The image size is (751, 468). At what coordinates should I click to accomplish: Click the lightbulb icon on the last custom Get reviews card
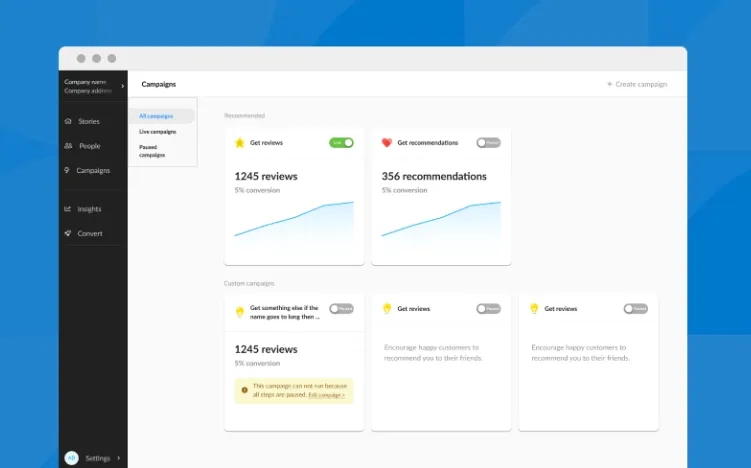(534, 308)
